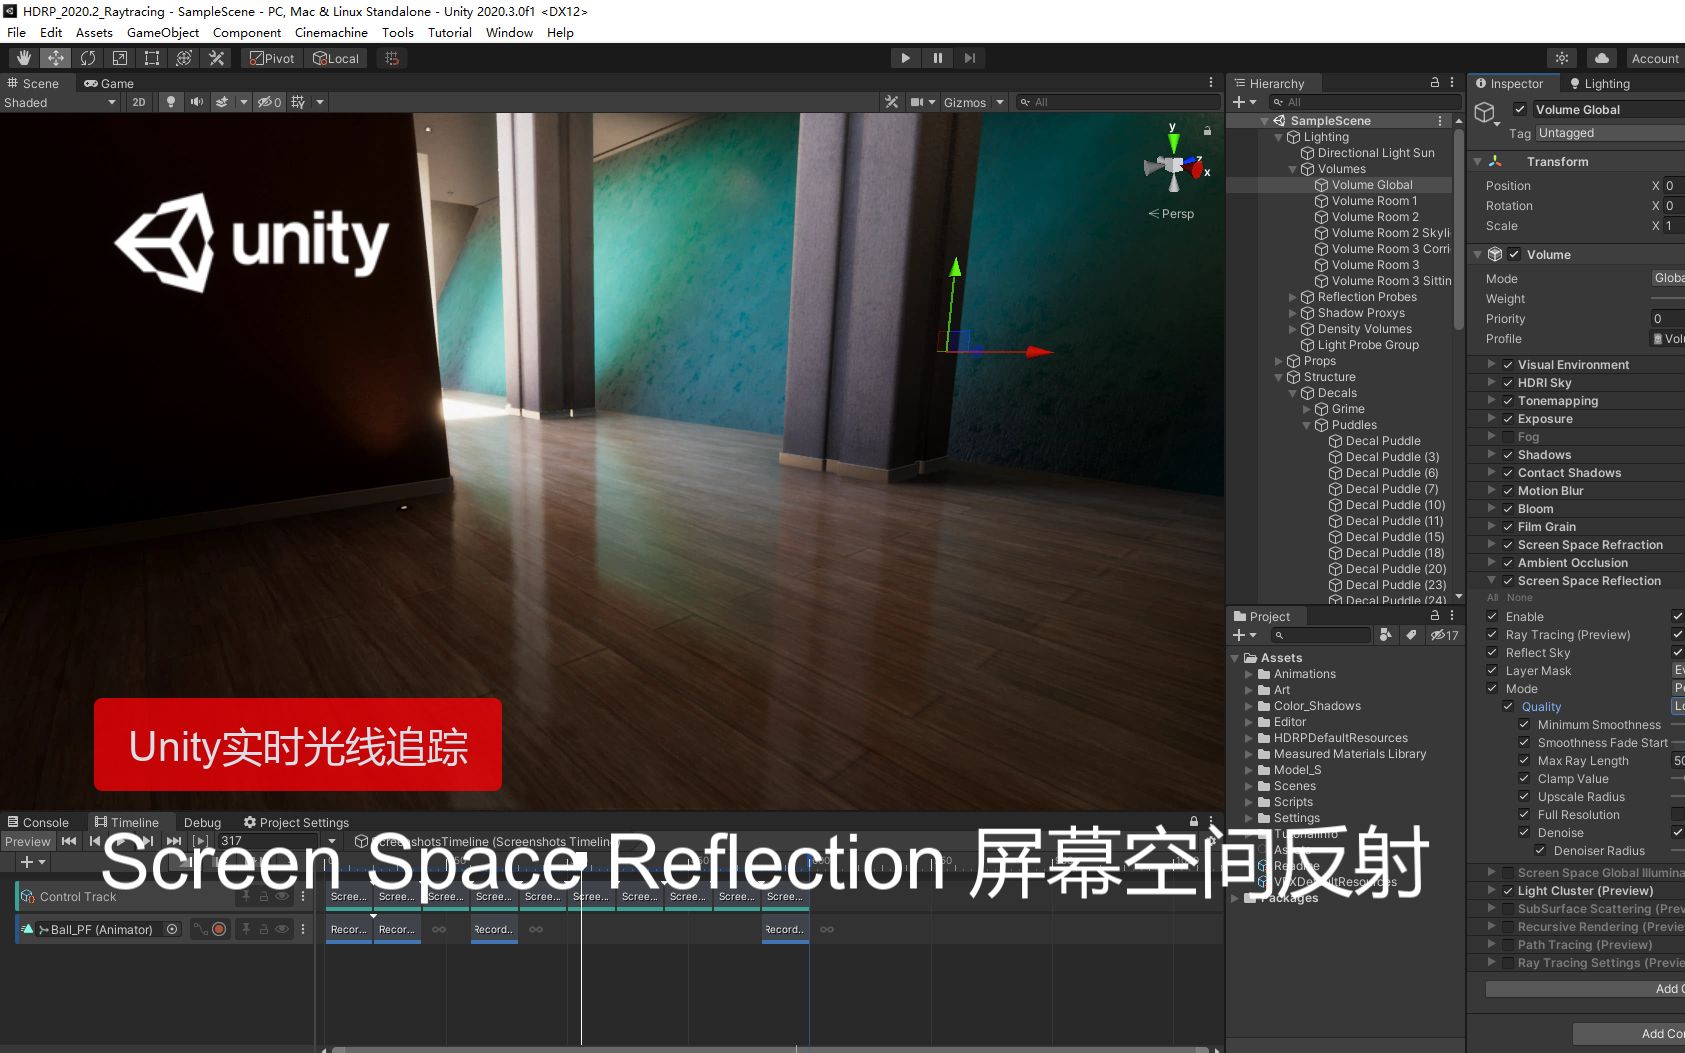
Task: Select the Move tool in the toolbar
Action: coord(56,58)
